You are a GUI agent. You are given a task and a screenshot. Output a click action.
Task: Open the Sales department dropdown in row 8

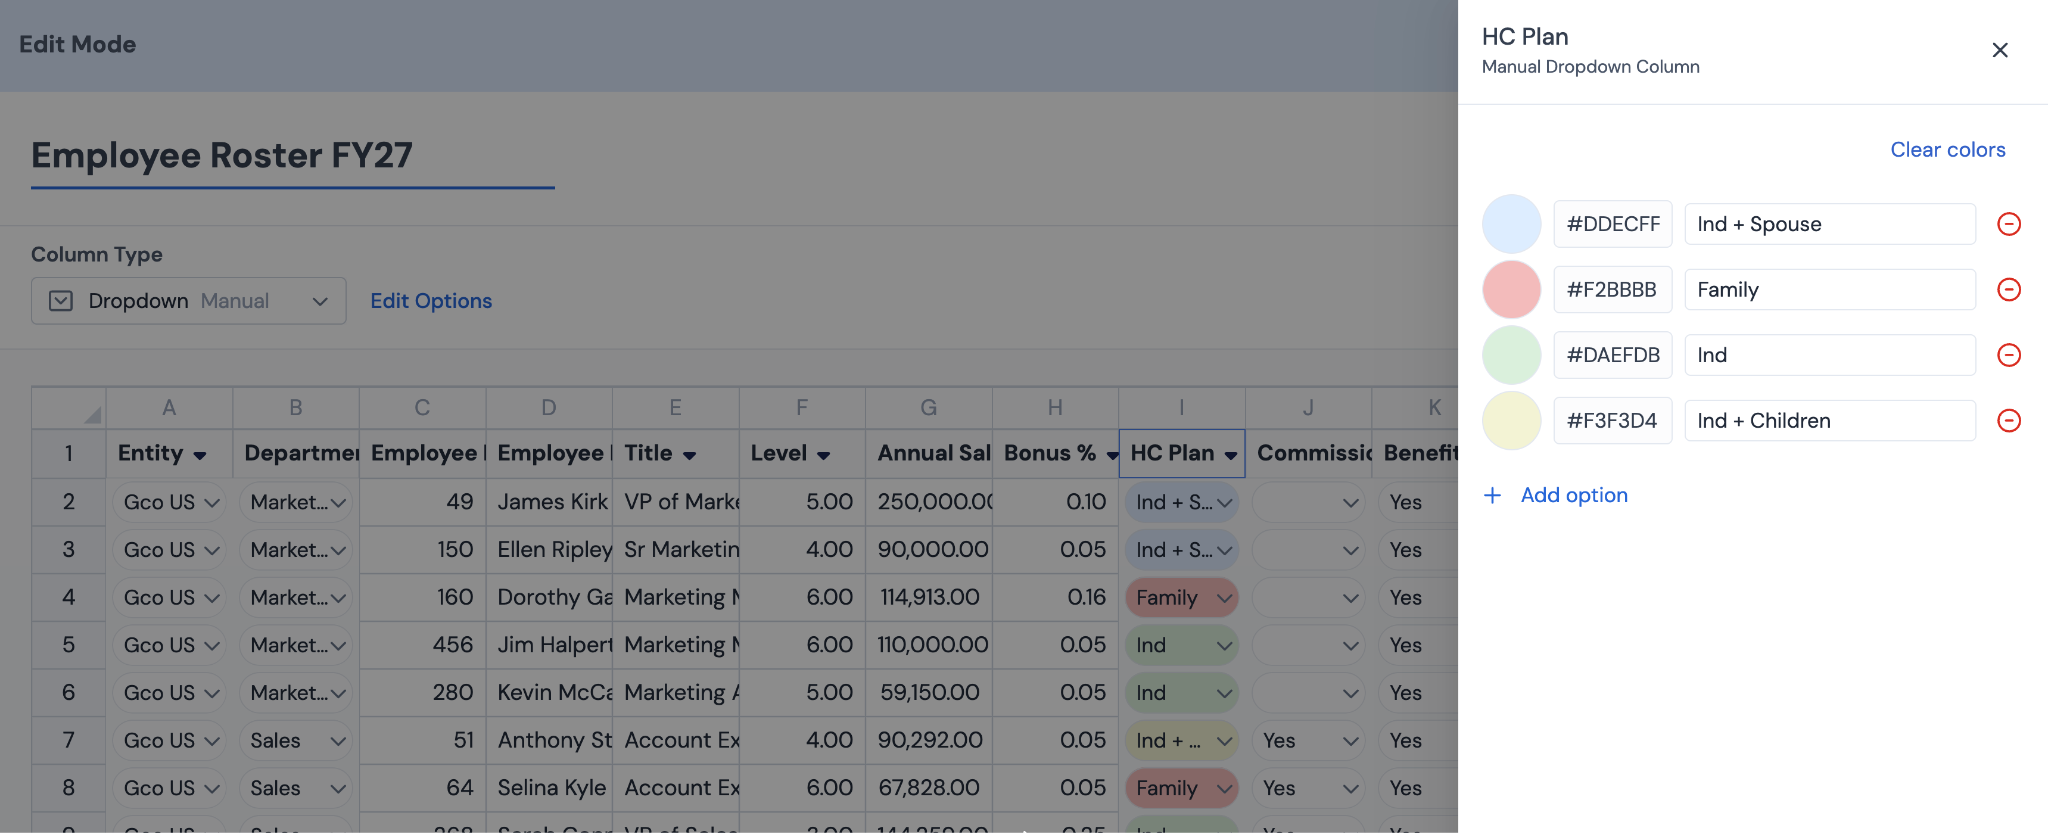click(296, 788)
